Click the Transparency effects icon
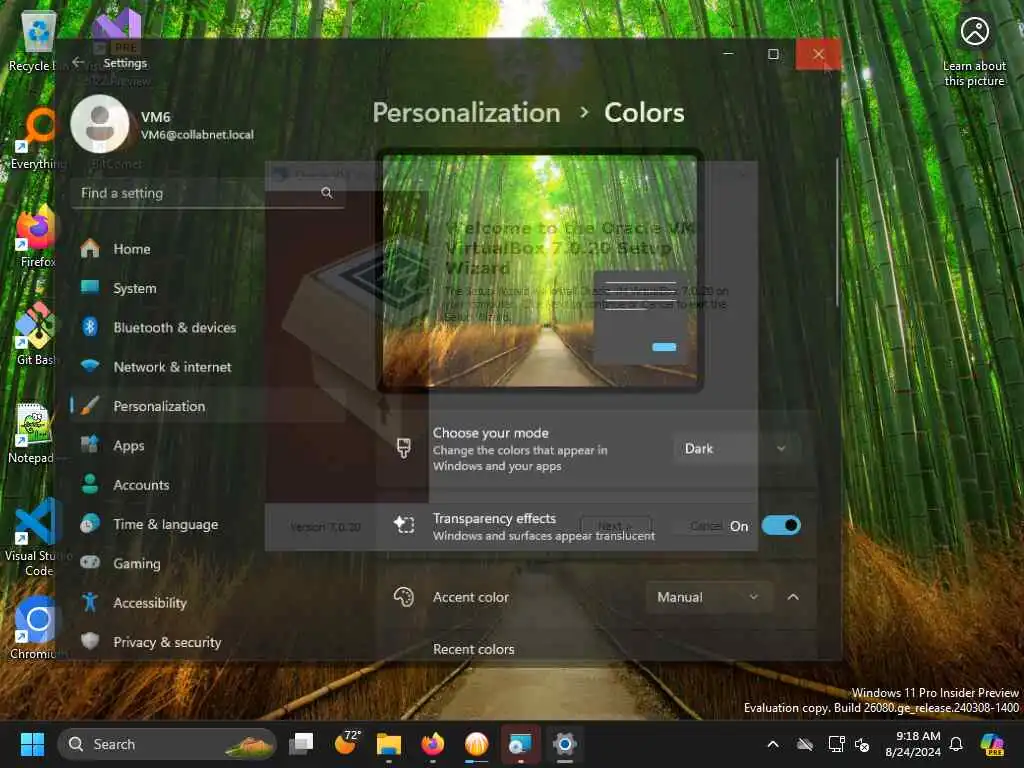 coord(404,524)
